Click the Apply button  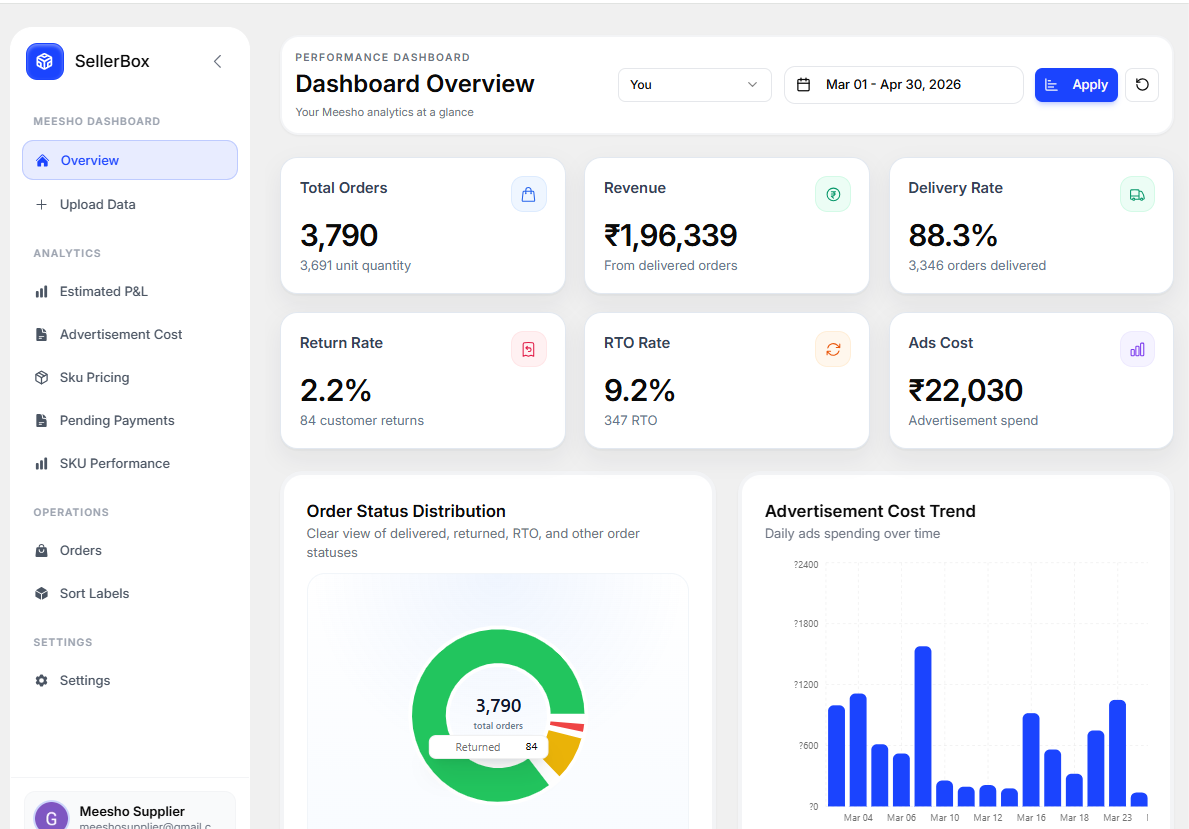click(1076, 85)
